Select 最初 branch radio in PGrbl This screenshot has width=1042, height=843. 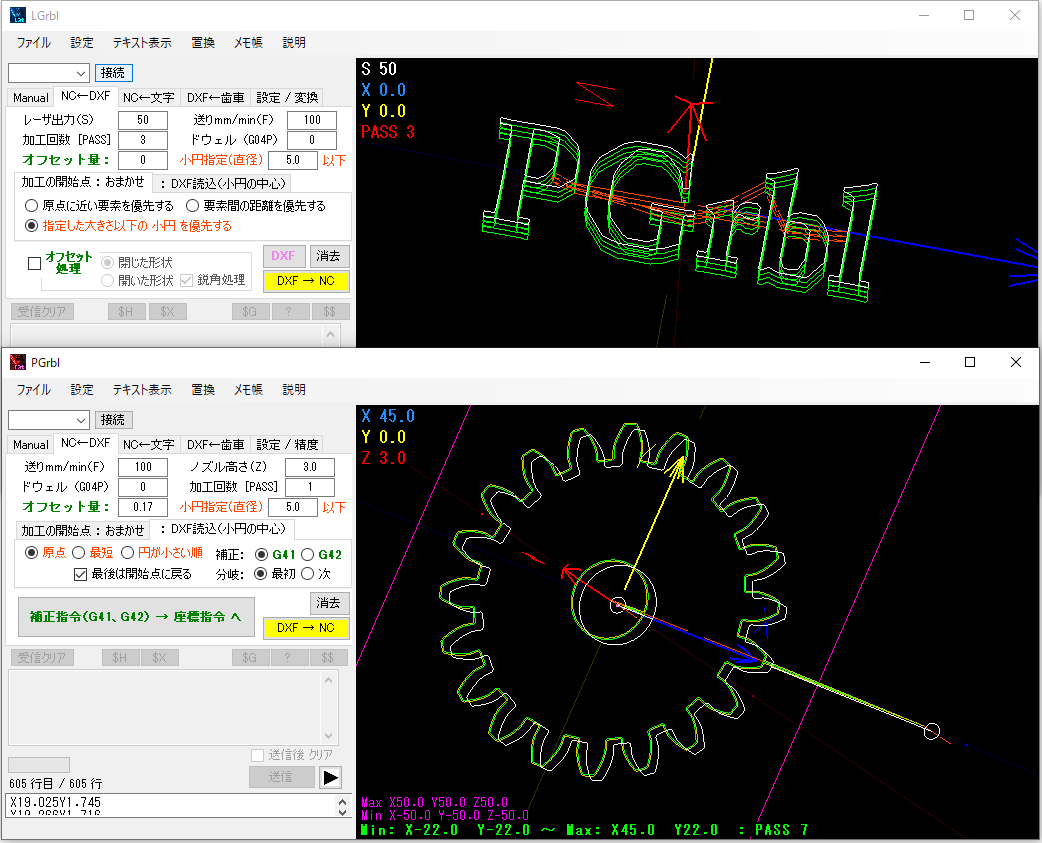pos(261,573)
